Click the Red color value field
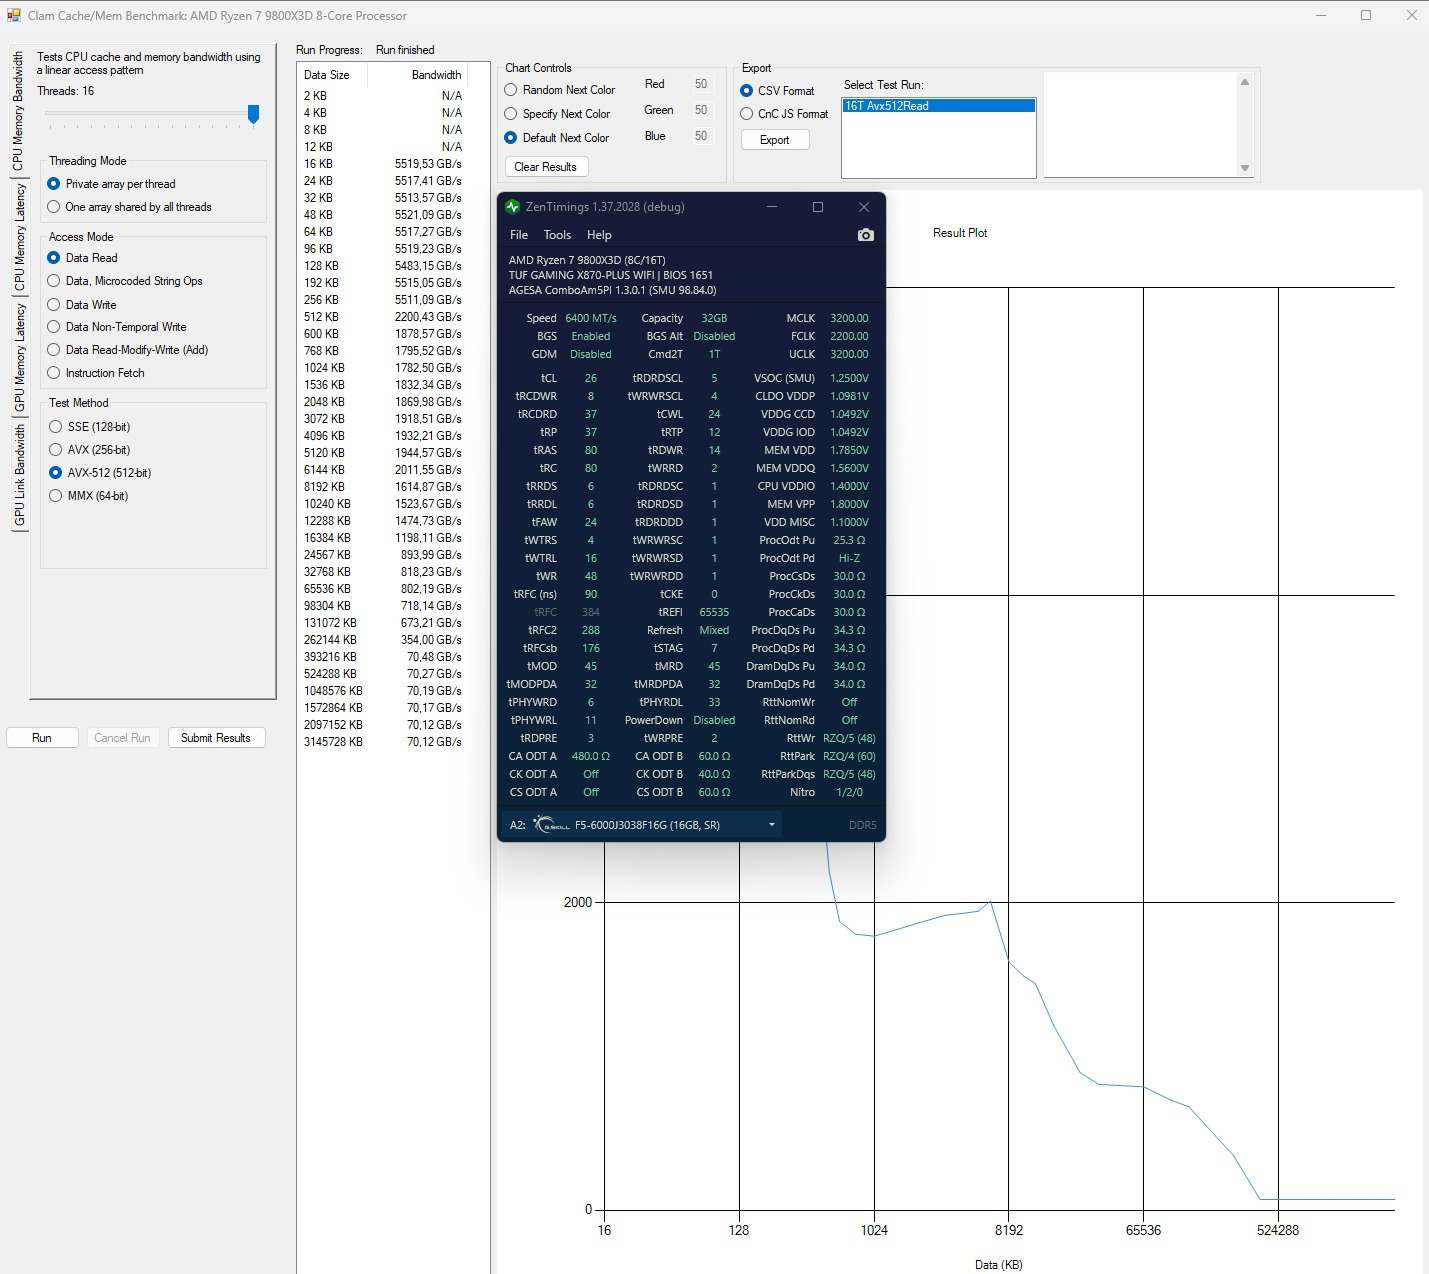This screenshot has width=1429, height=1274. (x=702, y=84)
